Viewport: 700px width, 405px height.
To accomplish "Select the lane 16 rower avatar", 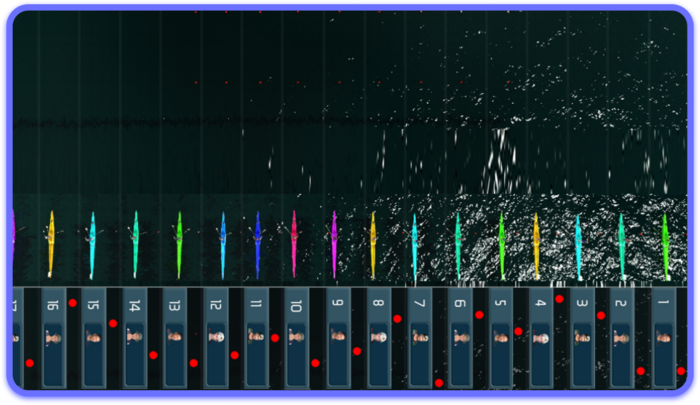I will coord(52,337).
